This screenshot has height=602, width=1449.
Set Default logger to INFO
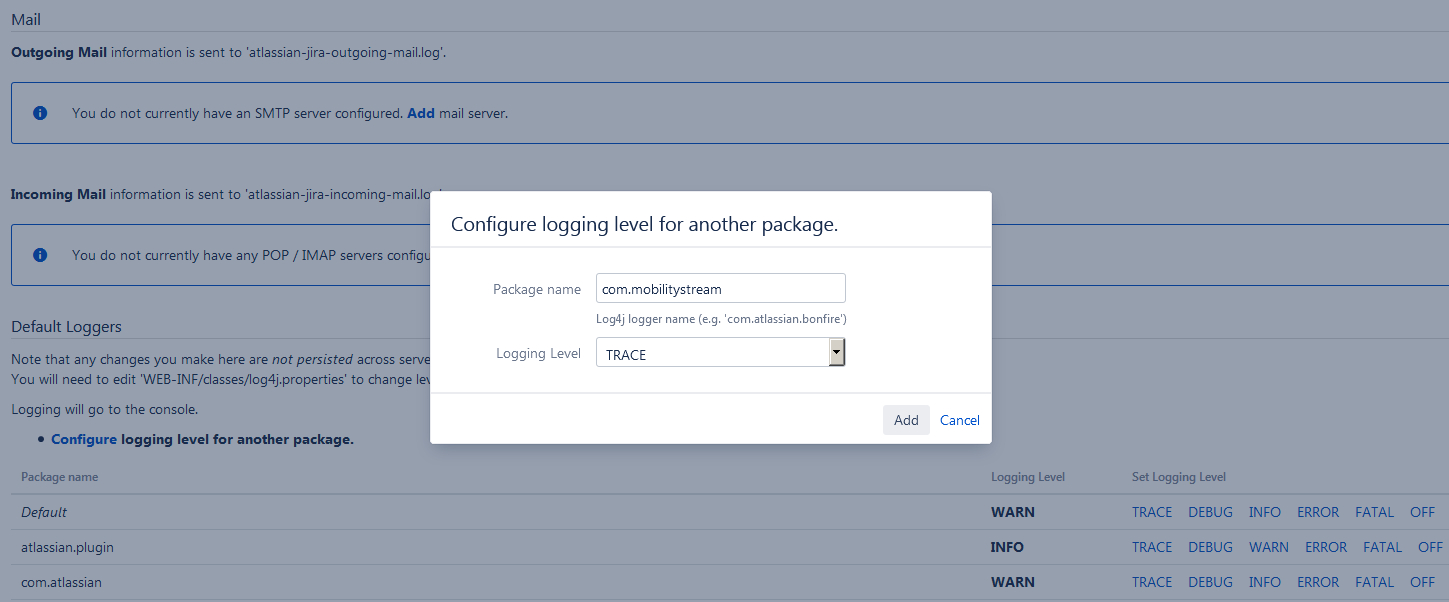point(1264,512)
